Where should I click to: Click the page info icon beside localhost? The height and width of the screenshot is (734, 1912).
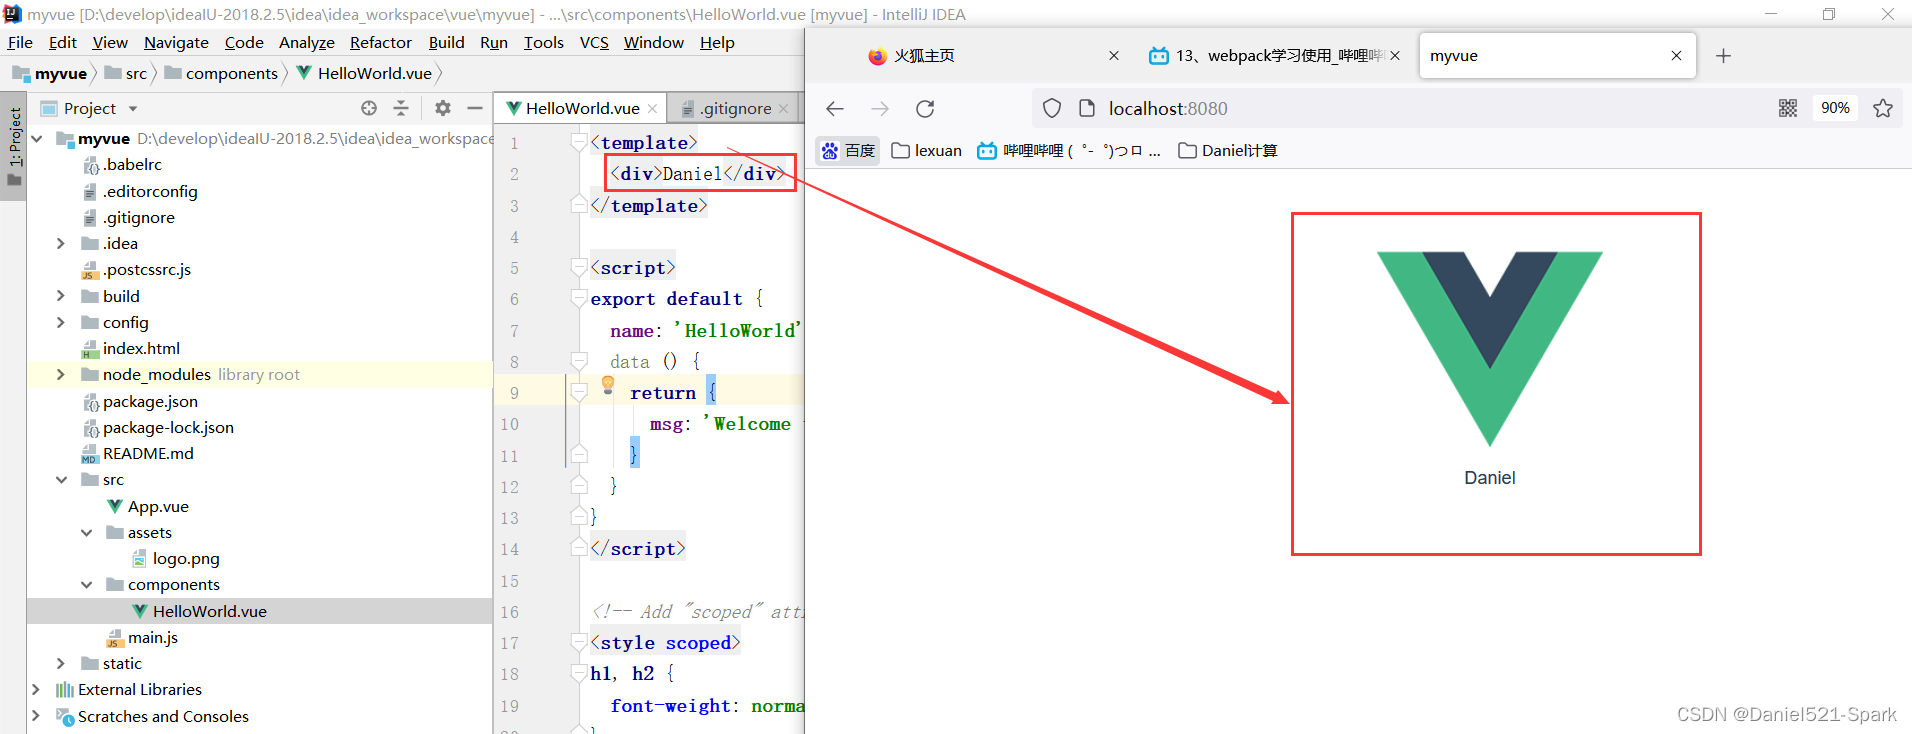click(x=1087, y=108)
